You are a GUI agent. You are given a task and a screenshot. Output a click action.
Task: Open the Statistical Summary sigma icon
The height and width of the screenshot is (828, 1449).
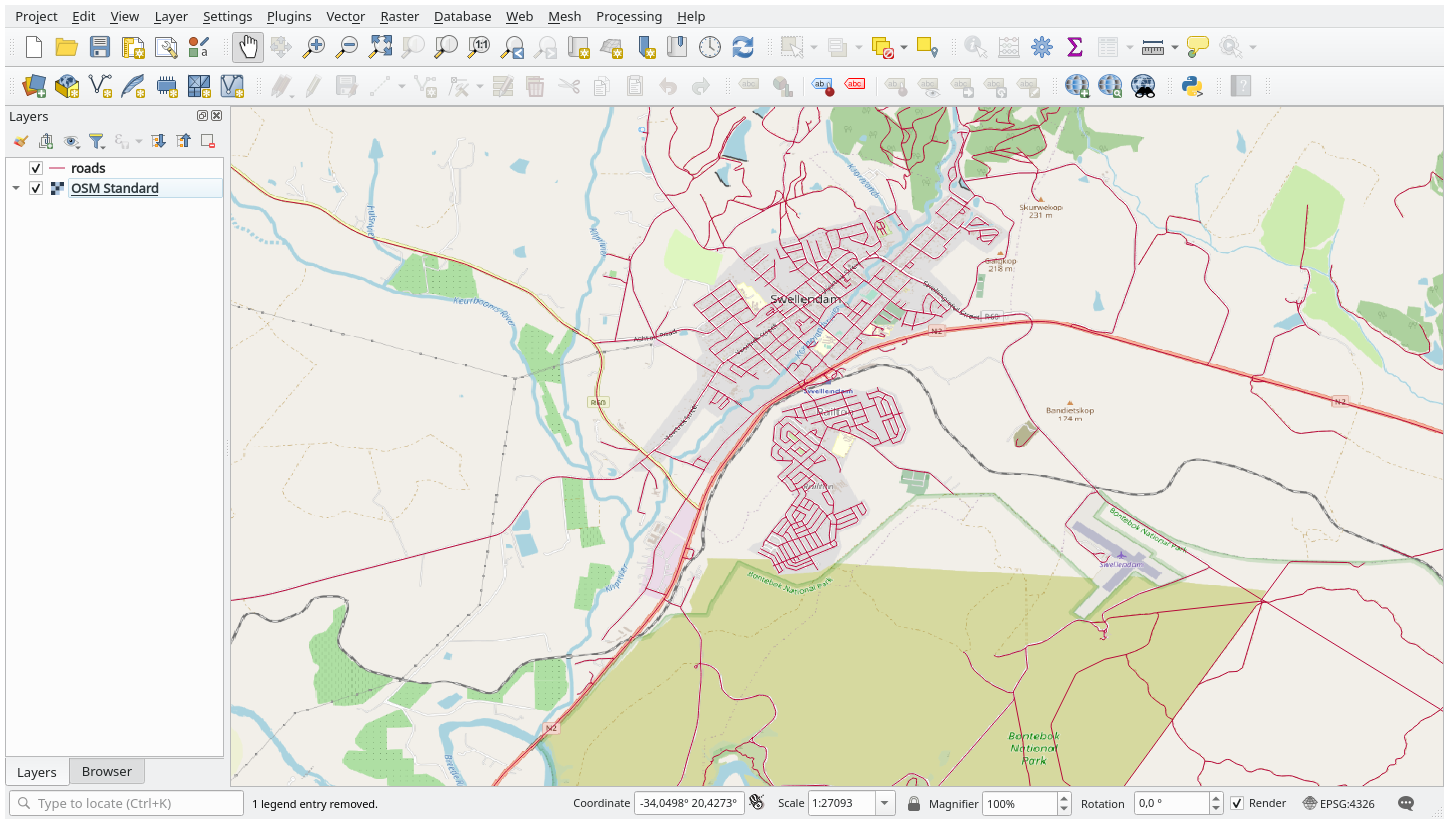pos(1075,47)
